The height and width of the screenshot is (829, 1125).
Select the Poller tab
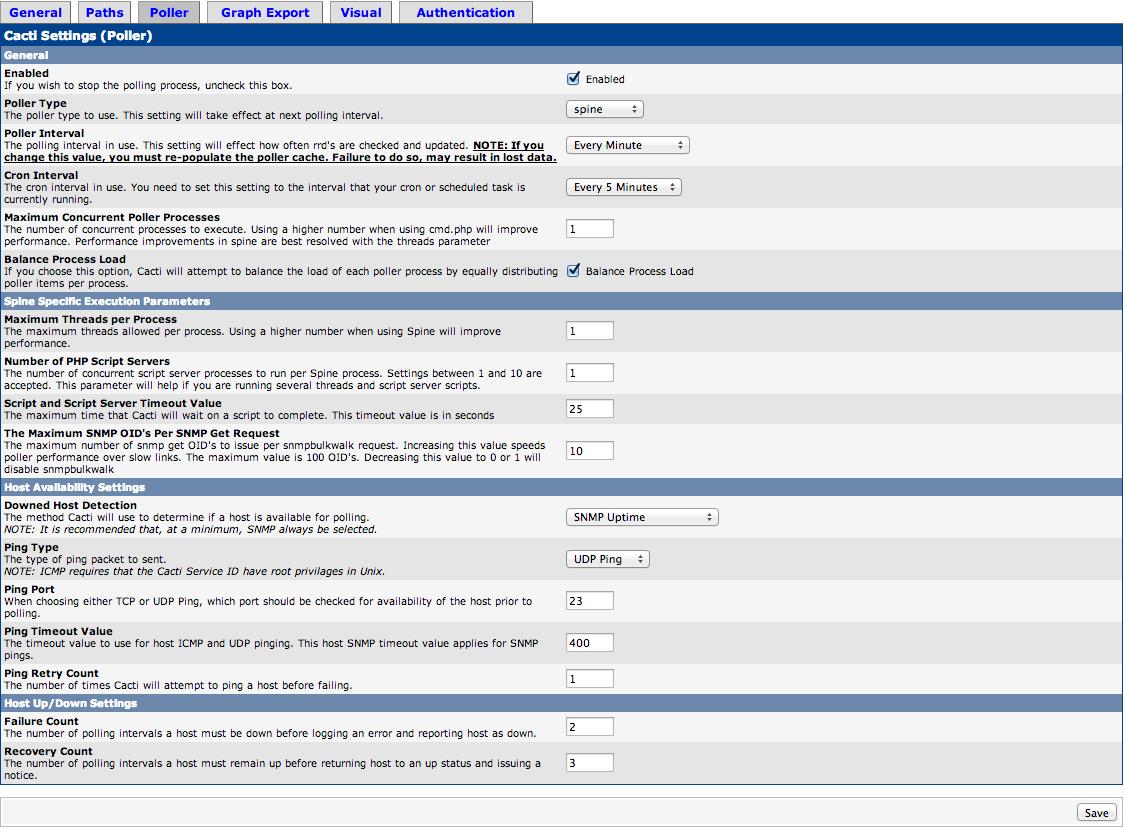(169, 12)
